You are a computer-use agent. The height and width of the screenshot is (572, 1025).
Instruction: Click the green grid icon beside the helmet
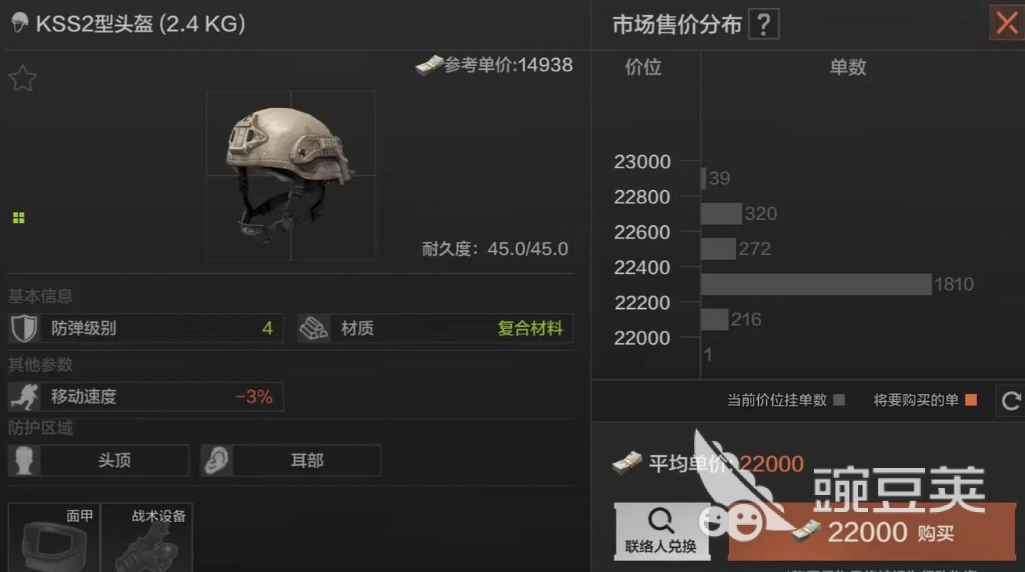coord(18,218)
